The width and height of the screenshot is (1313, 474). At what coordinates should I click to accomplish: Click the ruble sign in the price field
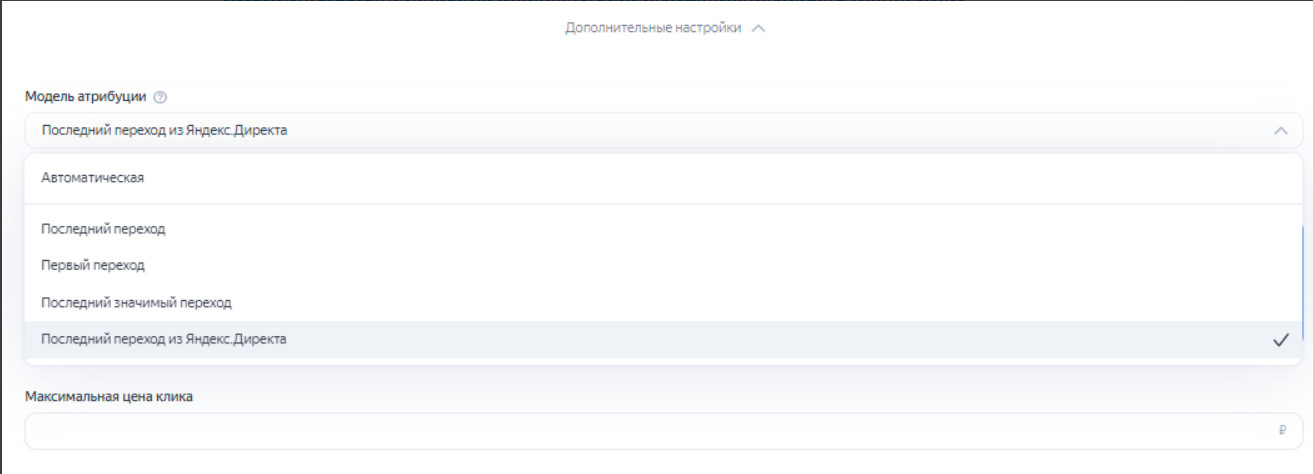[1281, 430]
